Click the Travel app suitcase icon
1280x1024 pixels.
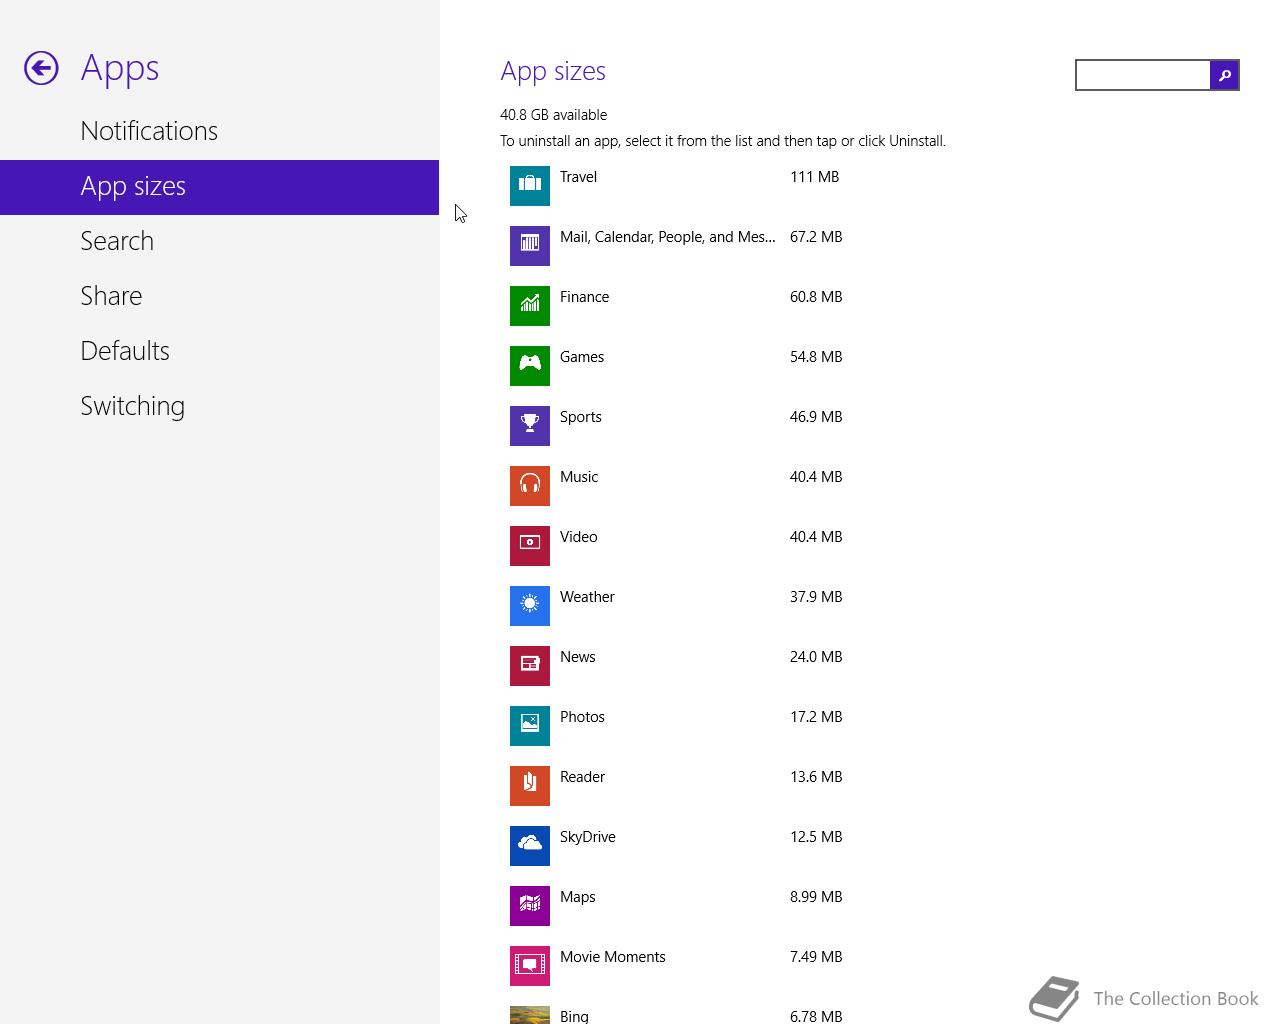530,186
